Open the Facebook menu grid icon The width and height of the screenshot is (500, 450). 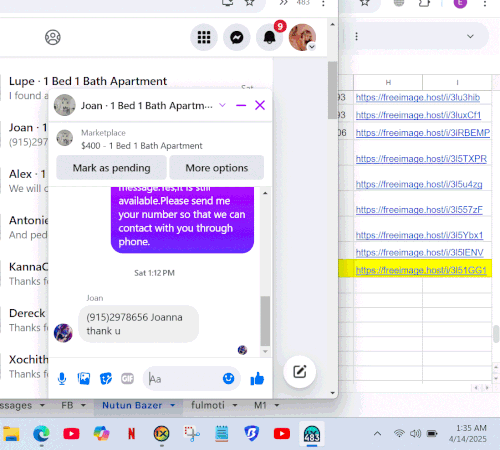[204, 37]
